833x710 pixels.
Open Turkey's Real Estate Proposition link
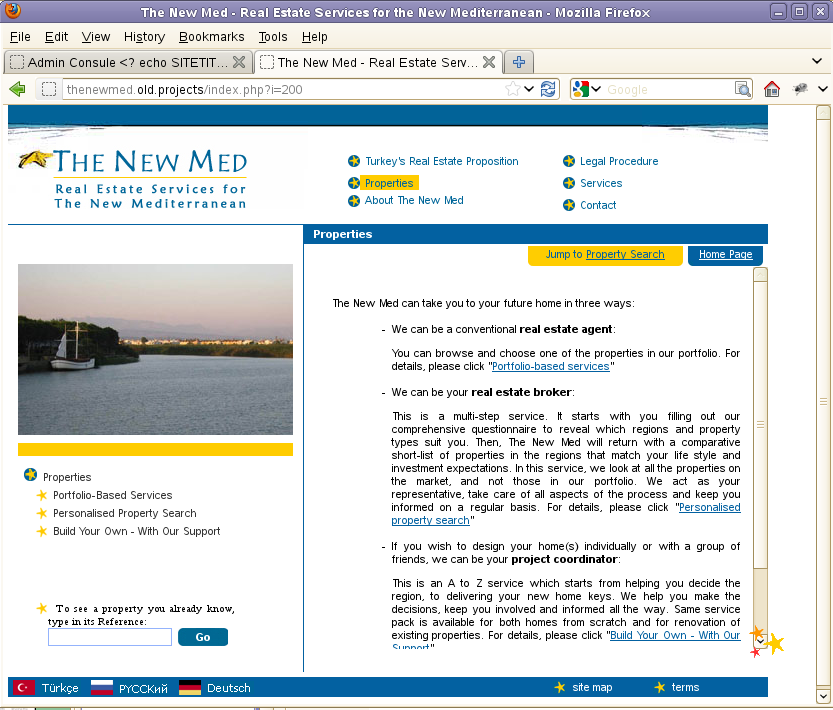441,161
